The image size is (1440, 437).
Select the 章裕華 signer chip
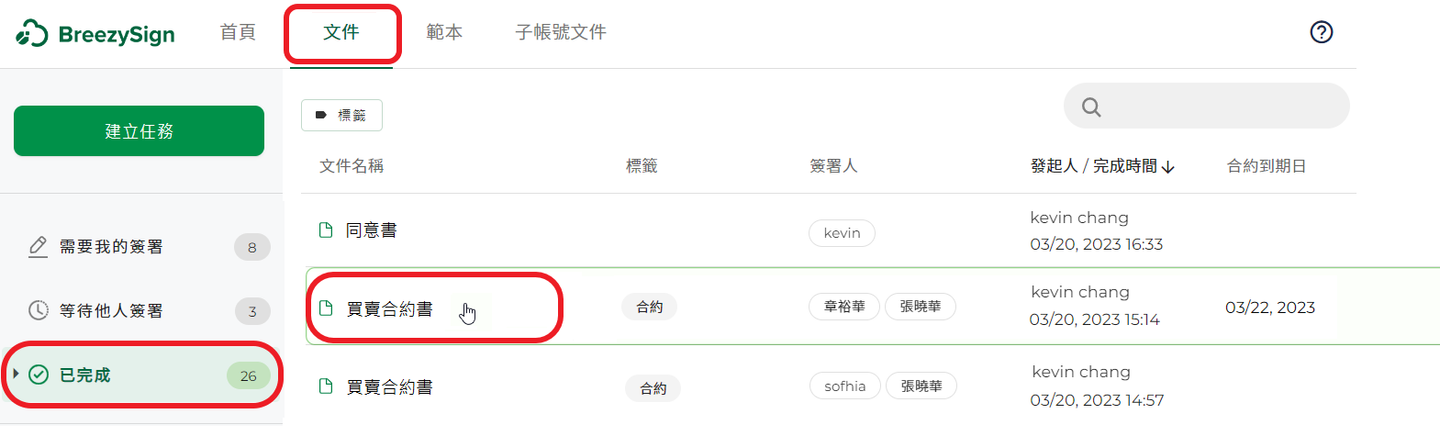tap(844, 307)
